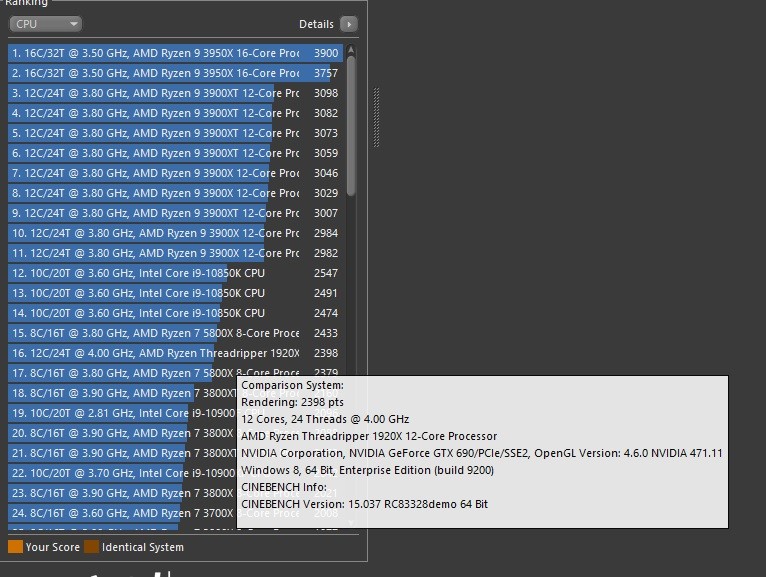Click the Details label
This screenshot has width=766, height=577.
pyautogui.click(x=316, y=24)
